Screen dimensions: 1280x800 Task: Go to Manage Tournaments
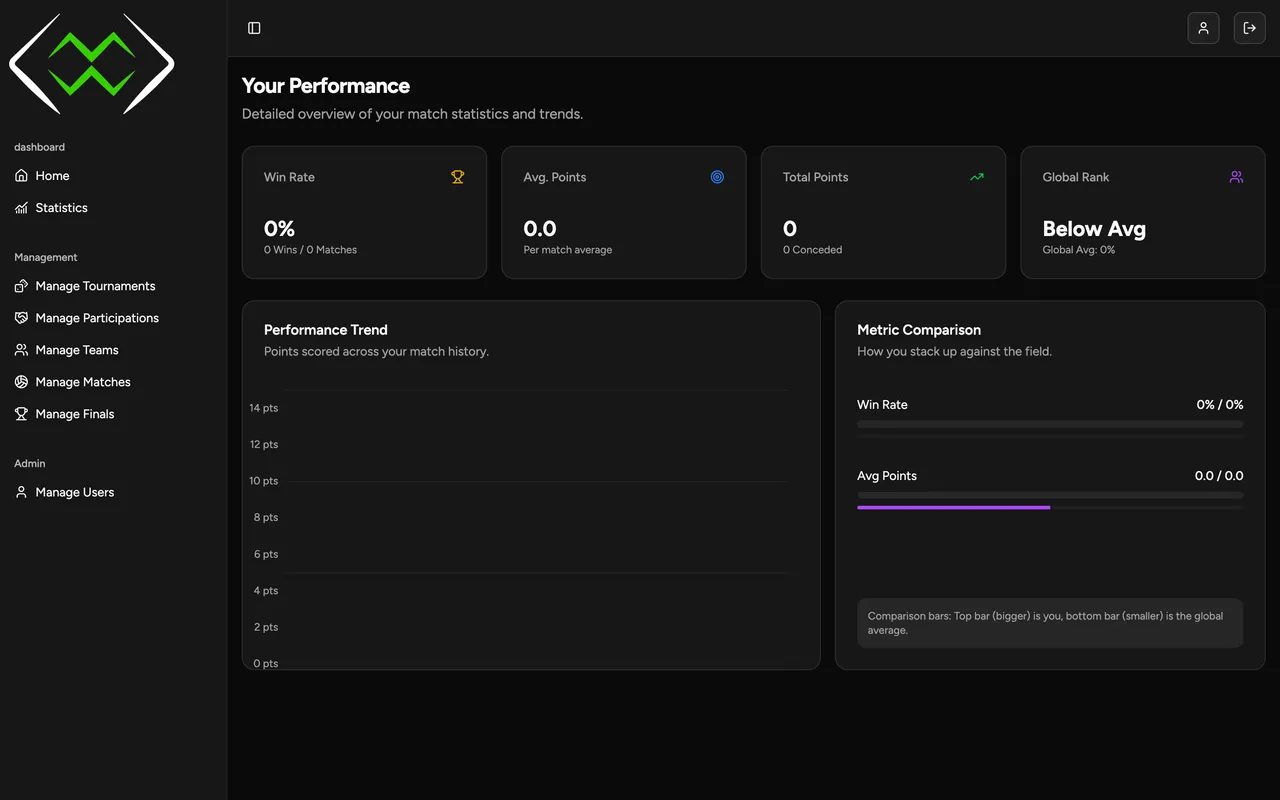tap(113, 286)
